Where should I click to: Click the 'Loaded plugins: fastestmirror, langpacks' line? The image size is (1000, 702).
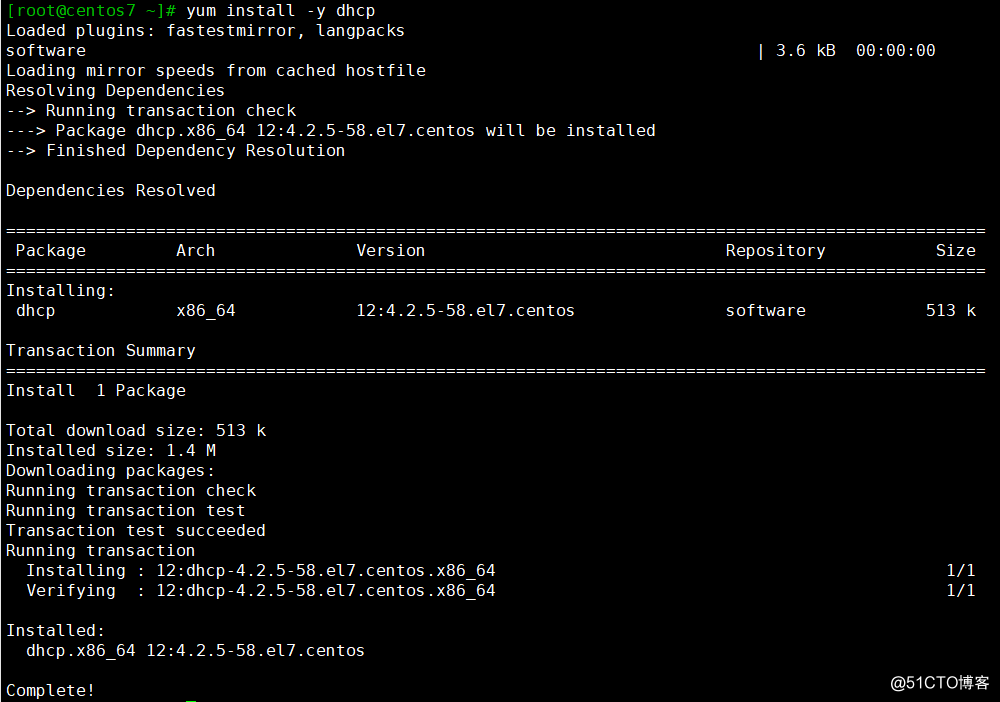(x=205, y=31)
